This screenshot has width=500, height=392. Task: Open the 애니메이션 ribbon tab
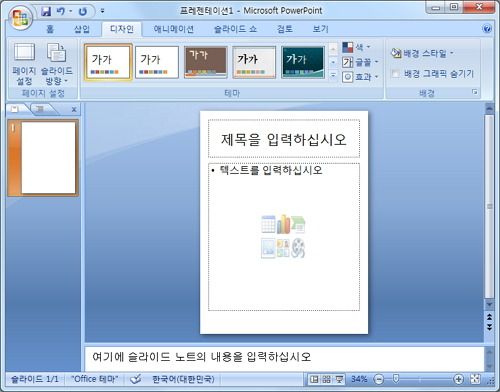pyautogui.click(x=174, y=29)
